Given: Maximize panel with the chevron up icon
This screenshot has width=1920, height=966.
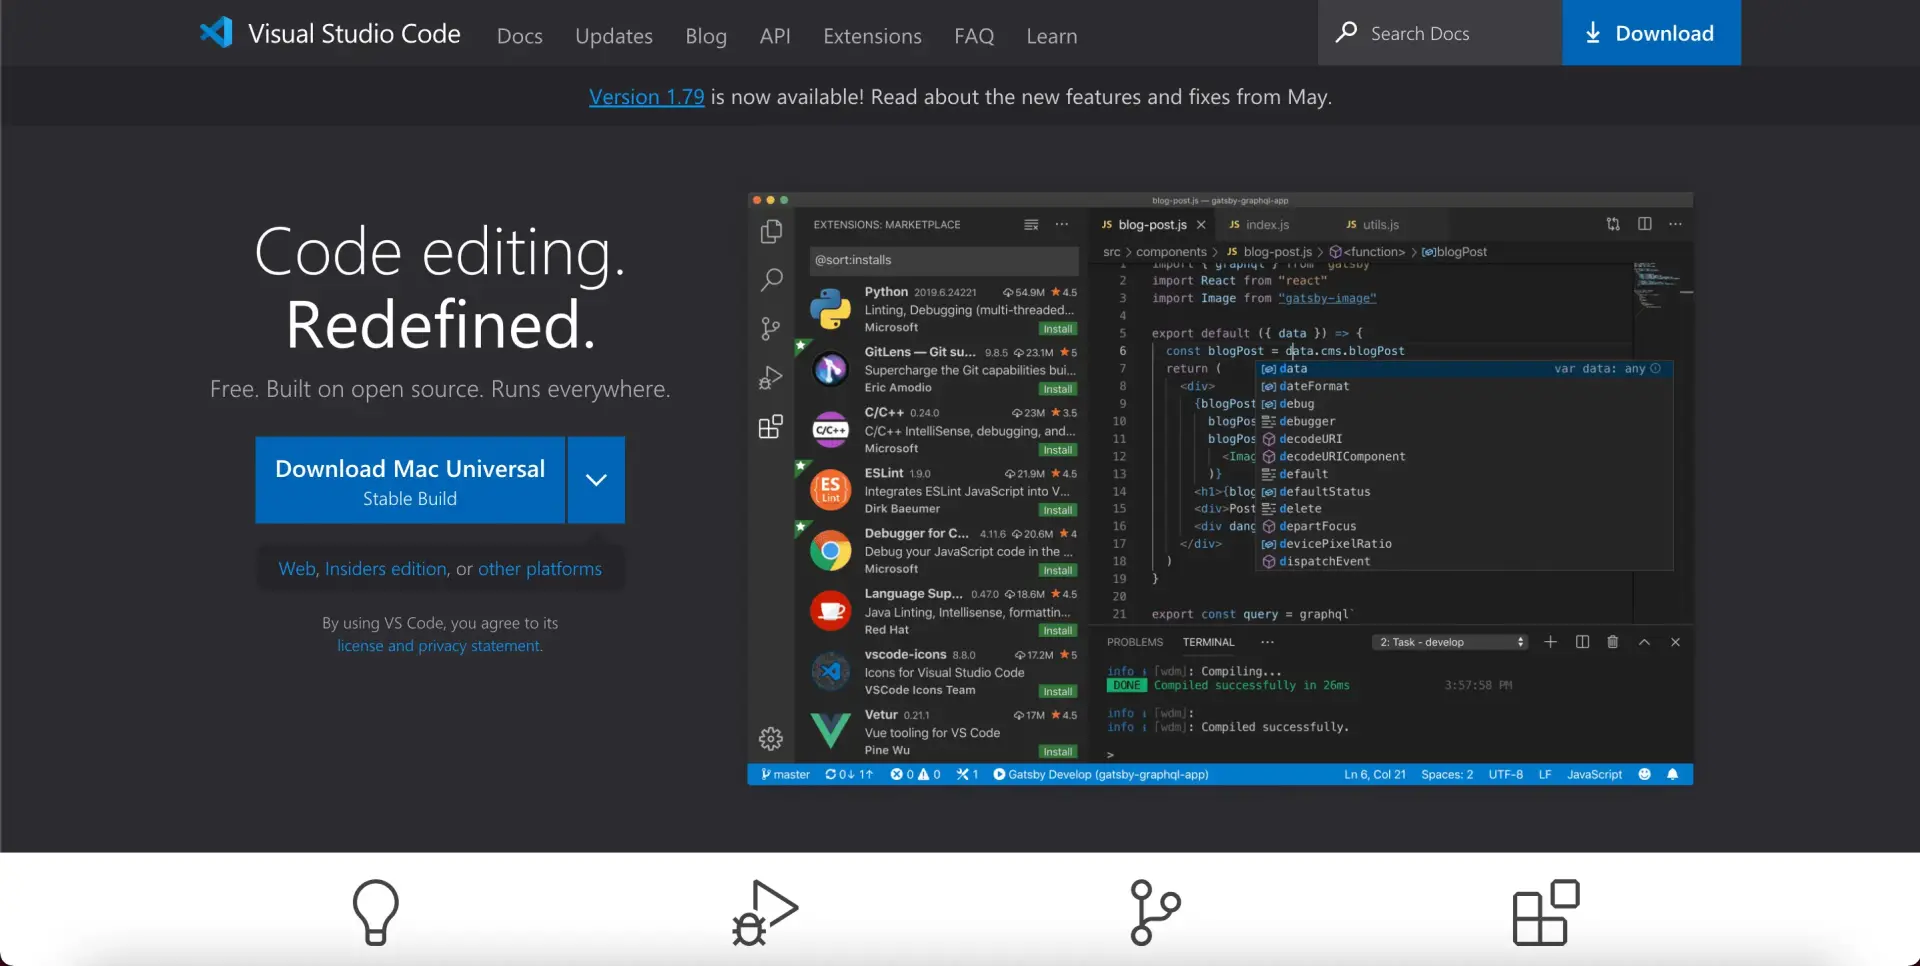Looking at the screenshot, I should [x=1644, y=642].
